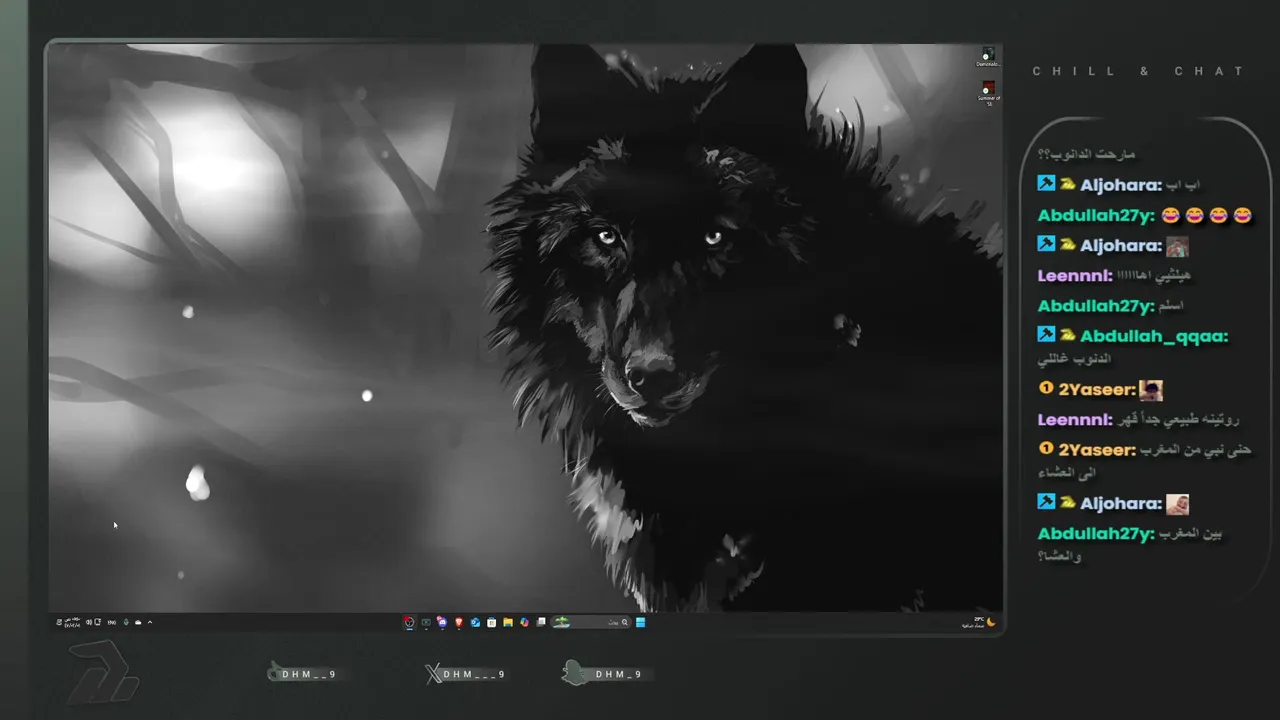This screenshot has height=720, width=1280.
Task: Click the 'Abdullah_qqaa:' chat username
Action: (x=1154, y=336)
